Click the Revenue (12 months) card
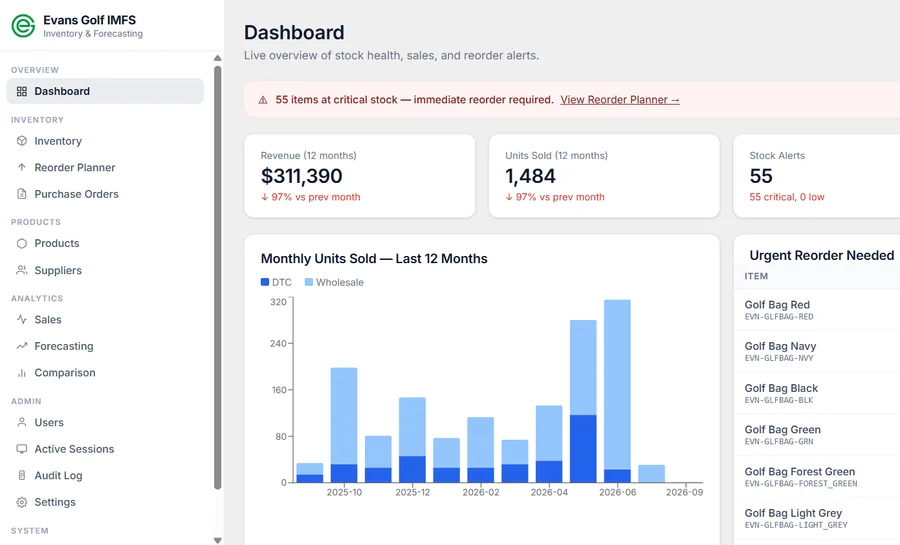900x545 pixels. pyautogui.click(x=360, y=176)
